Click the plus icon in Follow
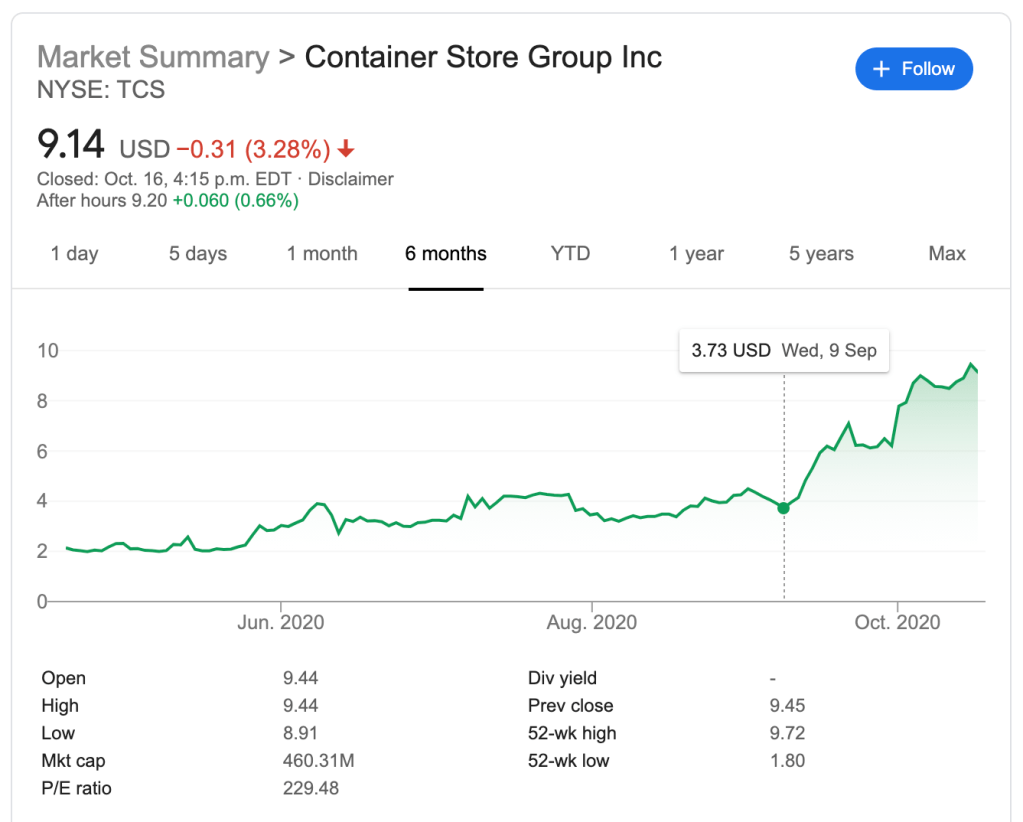This screenshot has width=1023, height=822. [881, 69]
